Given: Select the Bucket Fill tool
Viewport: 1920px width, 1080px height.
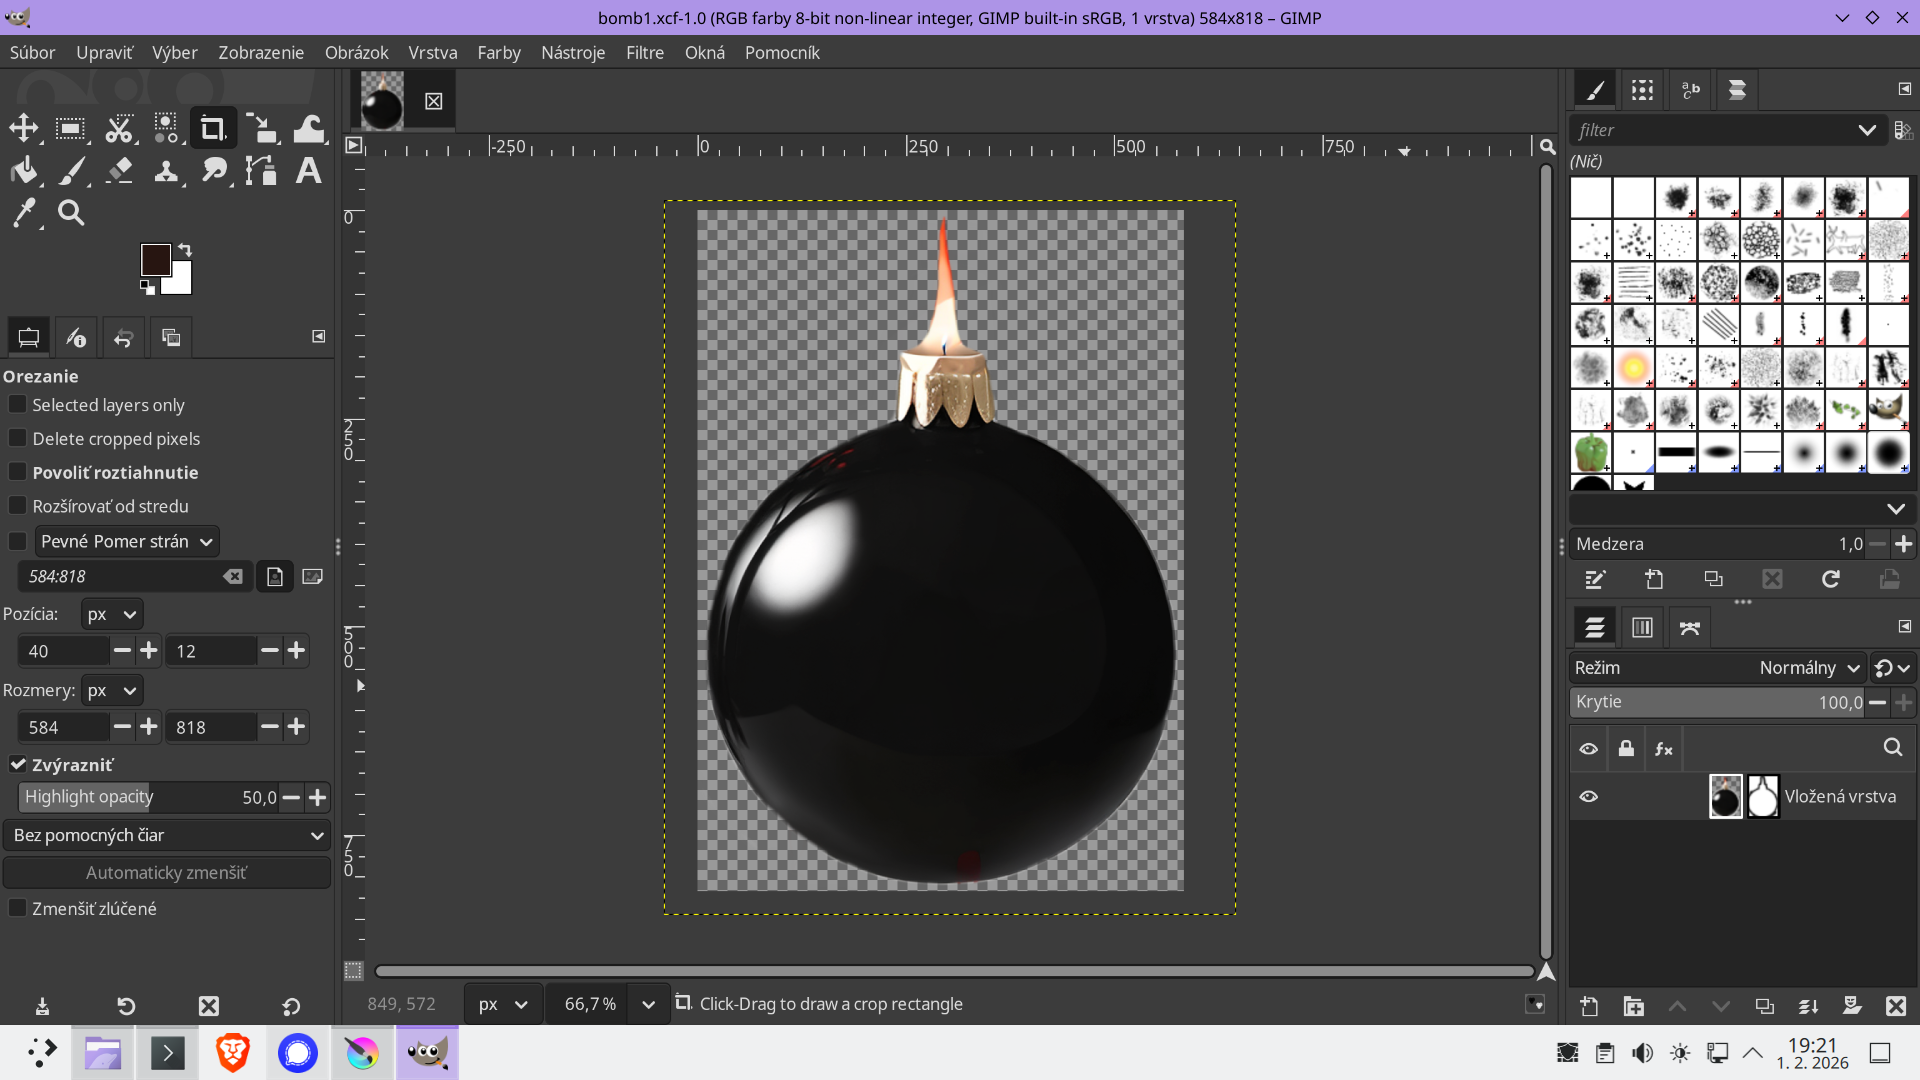Looking at the screenshot, I should 24,171.
